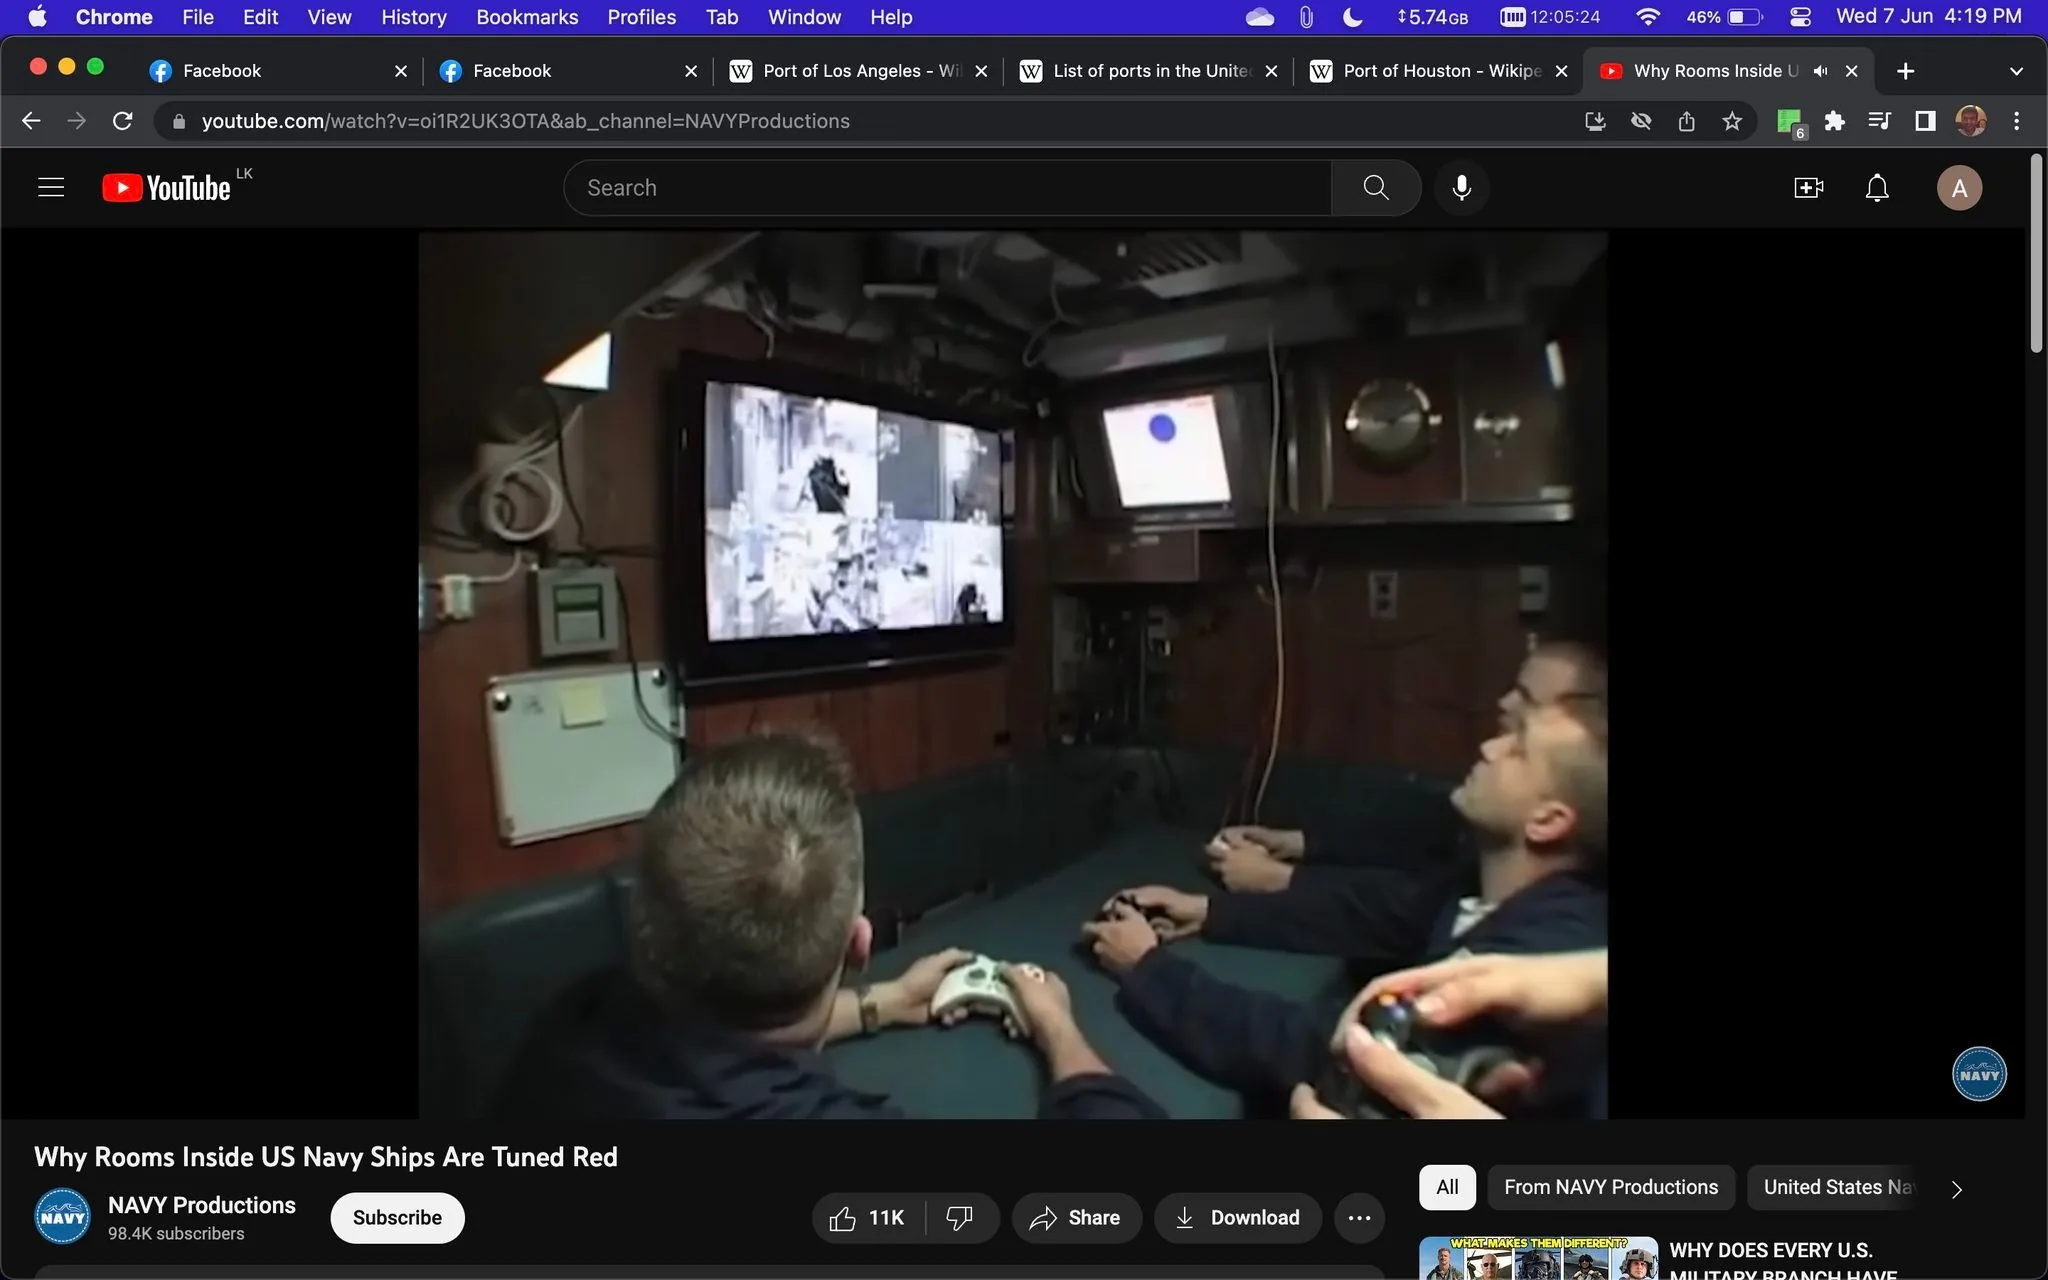Click the NAVY Productions channel avatar
This screenshot has width=2048, height=1280.
click(61, 1215)
